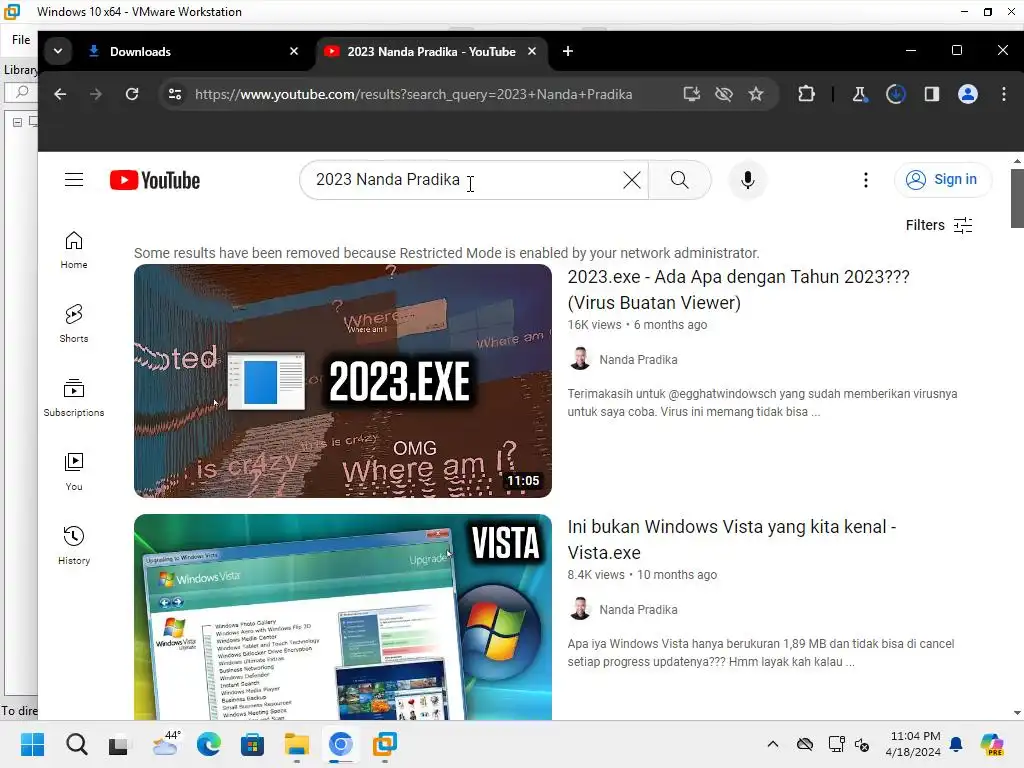Go forward in browser
The width and height of the screenshot is (1024, 768).
(x=96, y=94)
